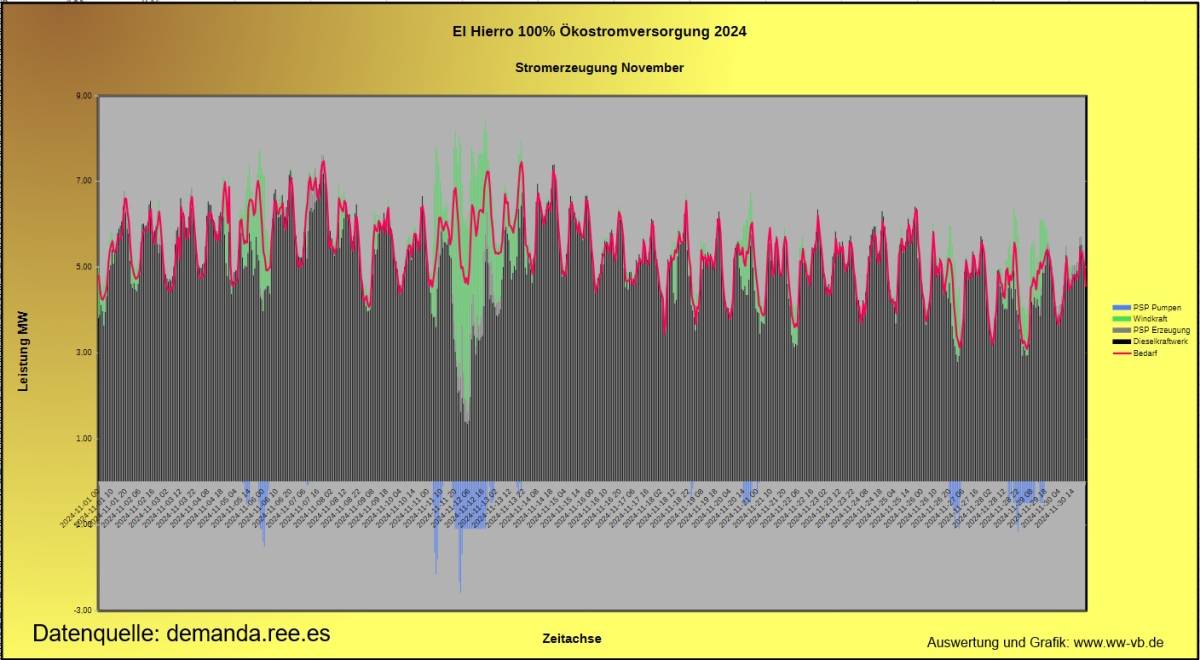
Task: Click the 9.00 y-axis tick label
Action: coord(81,96)
